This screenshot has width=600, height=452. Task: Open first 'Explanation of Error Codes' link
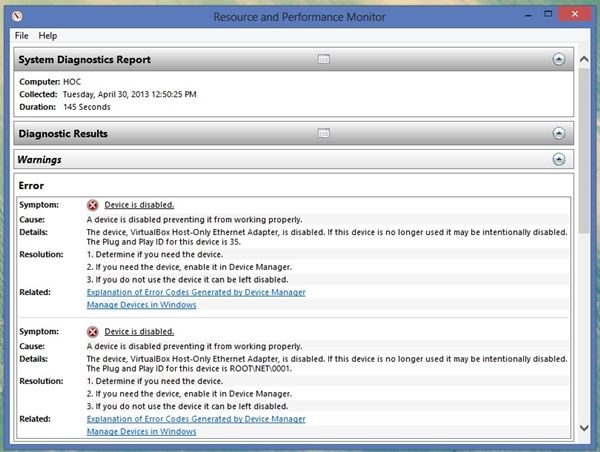coord(196,292)
